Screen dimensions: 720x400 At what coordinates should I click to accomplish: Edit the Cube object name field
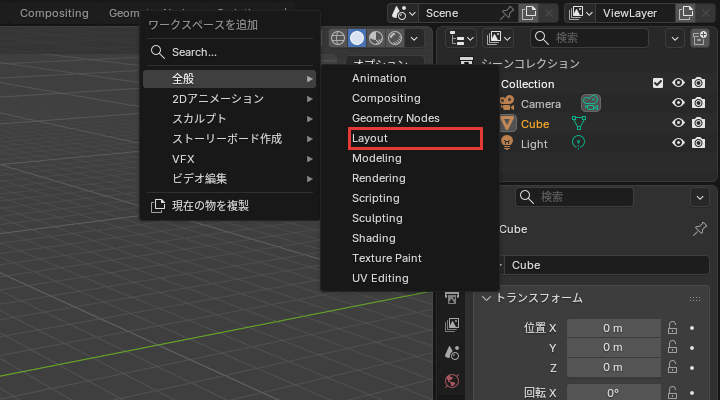[x=607, y=265]
